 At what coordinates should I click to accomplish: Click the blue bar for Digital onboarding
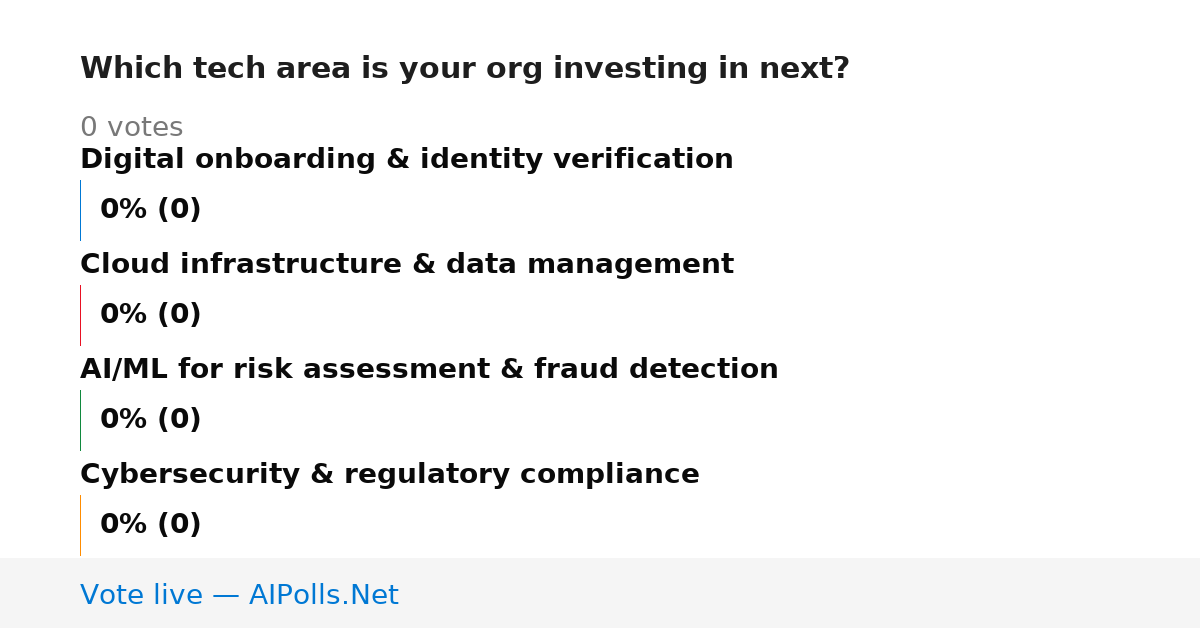(x=80, y=210)
